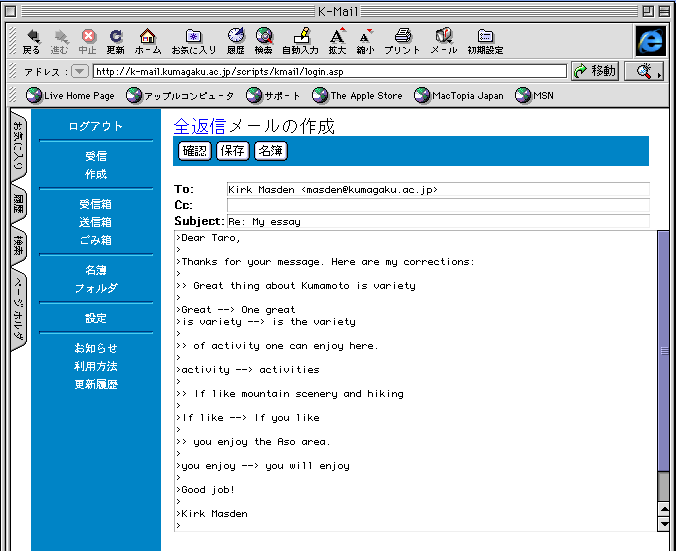Screen dimensions: 676x551
Task: Open the Live Home Page bookmark
Action: (70, 95)
